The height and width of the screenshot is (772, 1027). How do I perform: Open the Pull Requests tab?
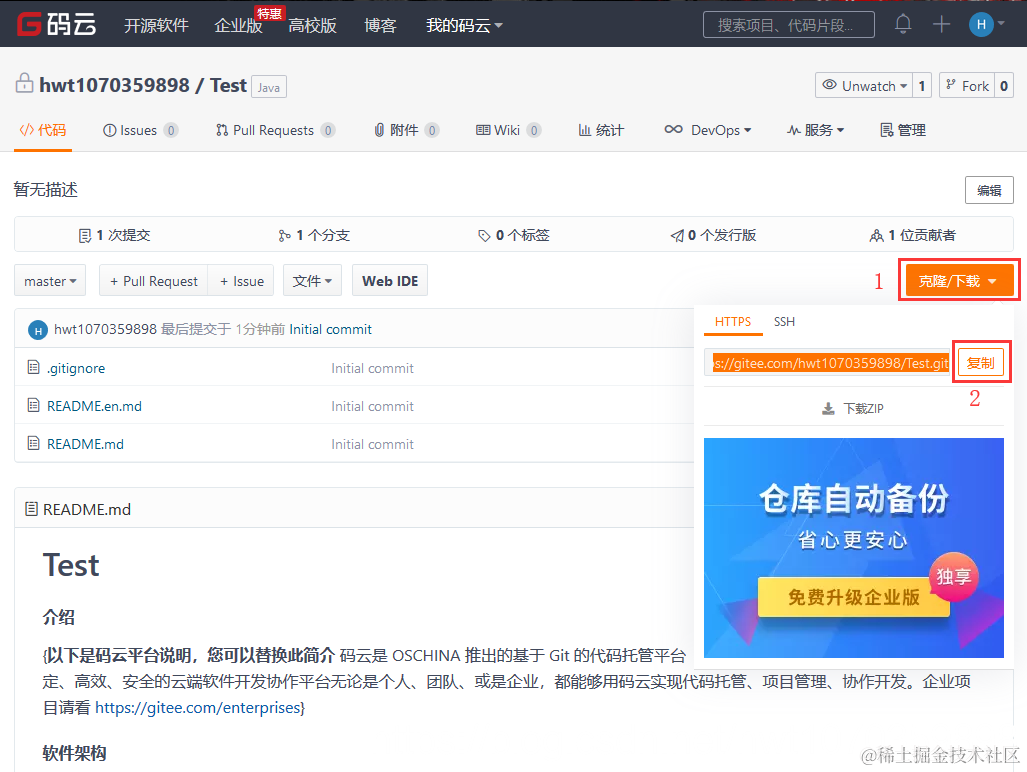pos(275,130)
